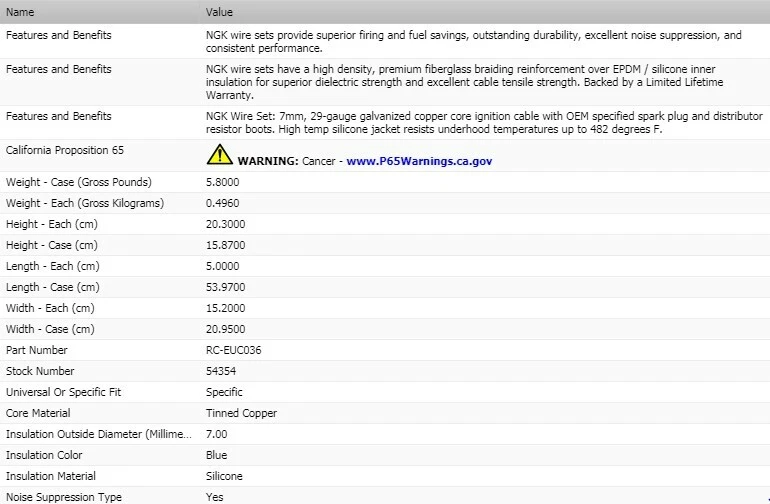Click the Insulation Material label
This screenshot has height=504, width=770.
[51, 476]
